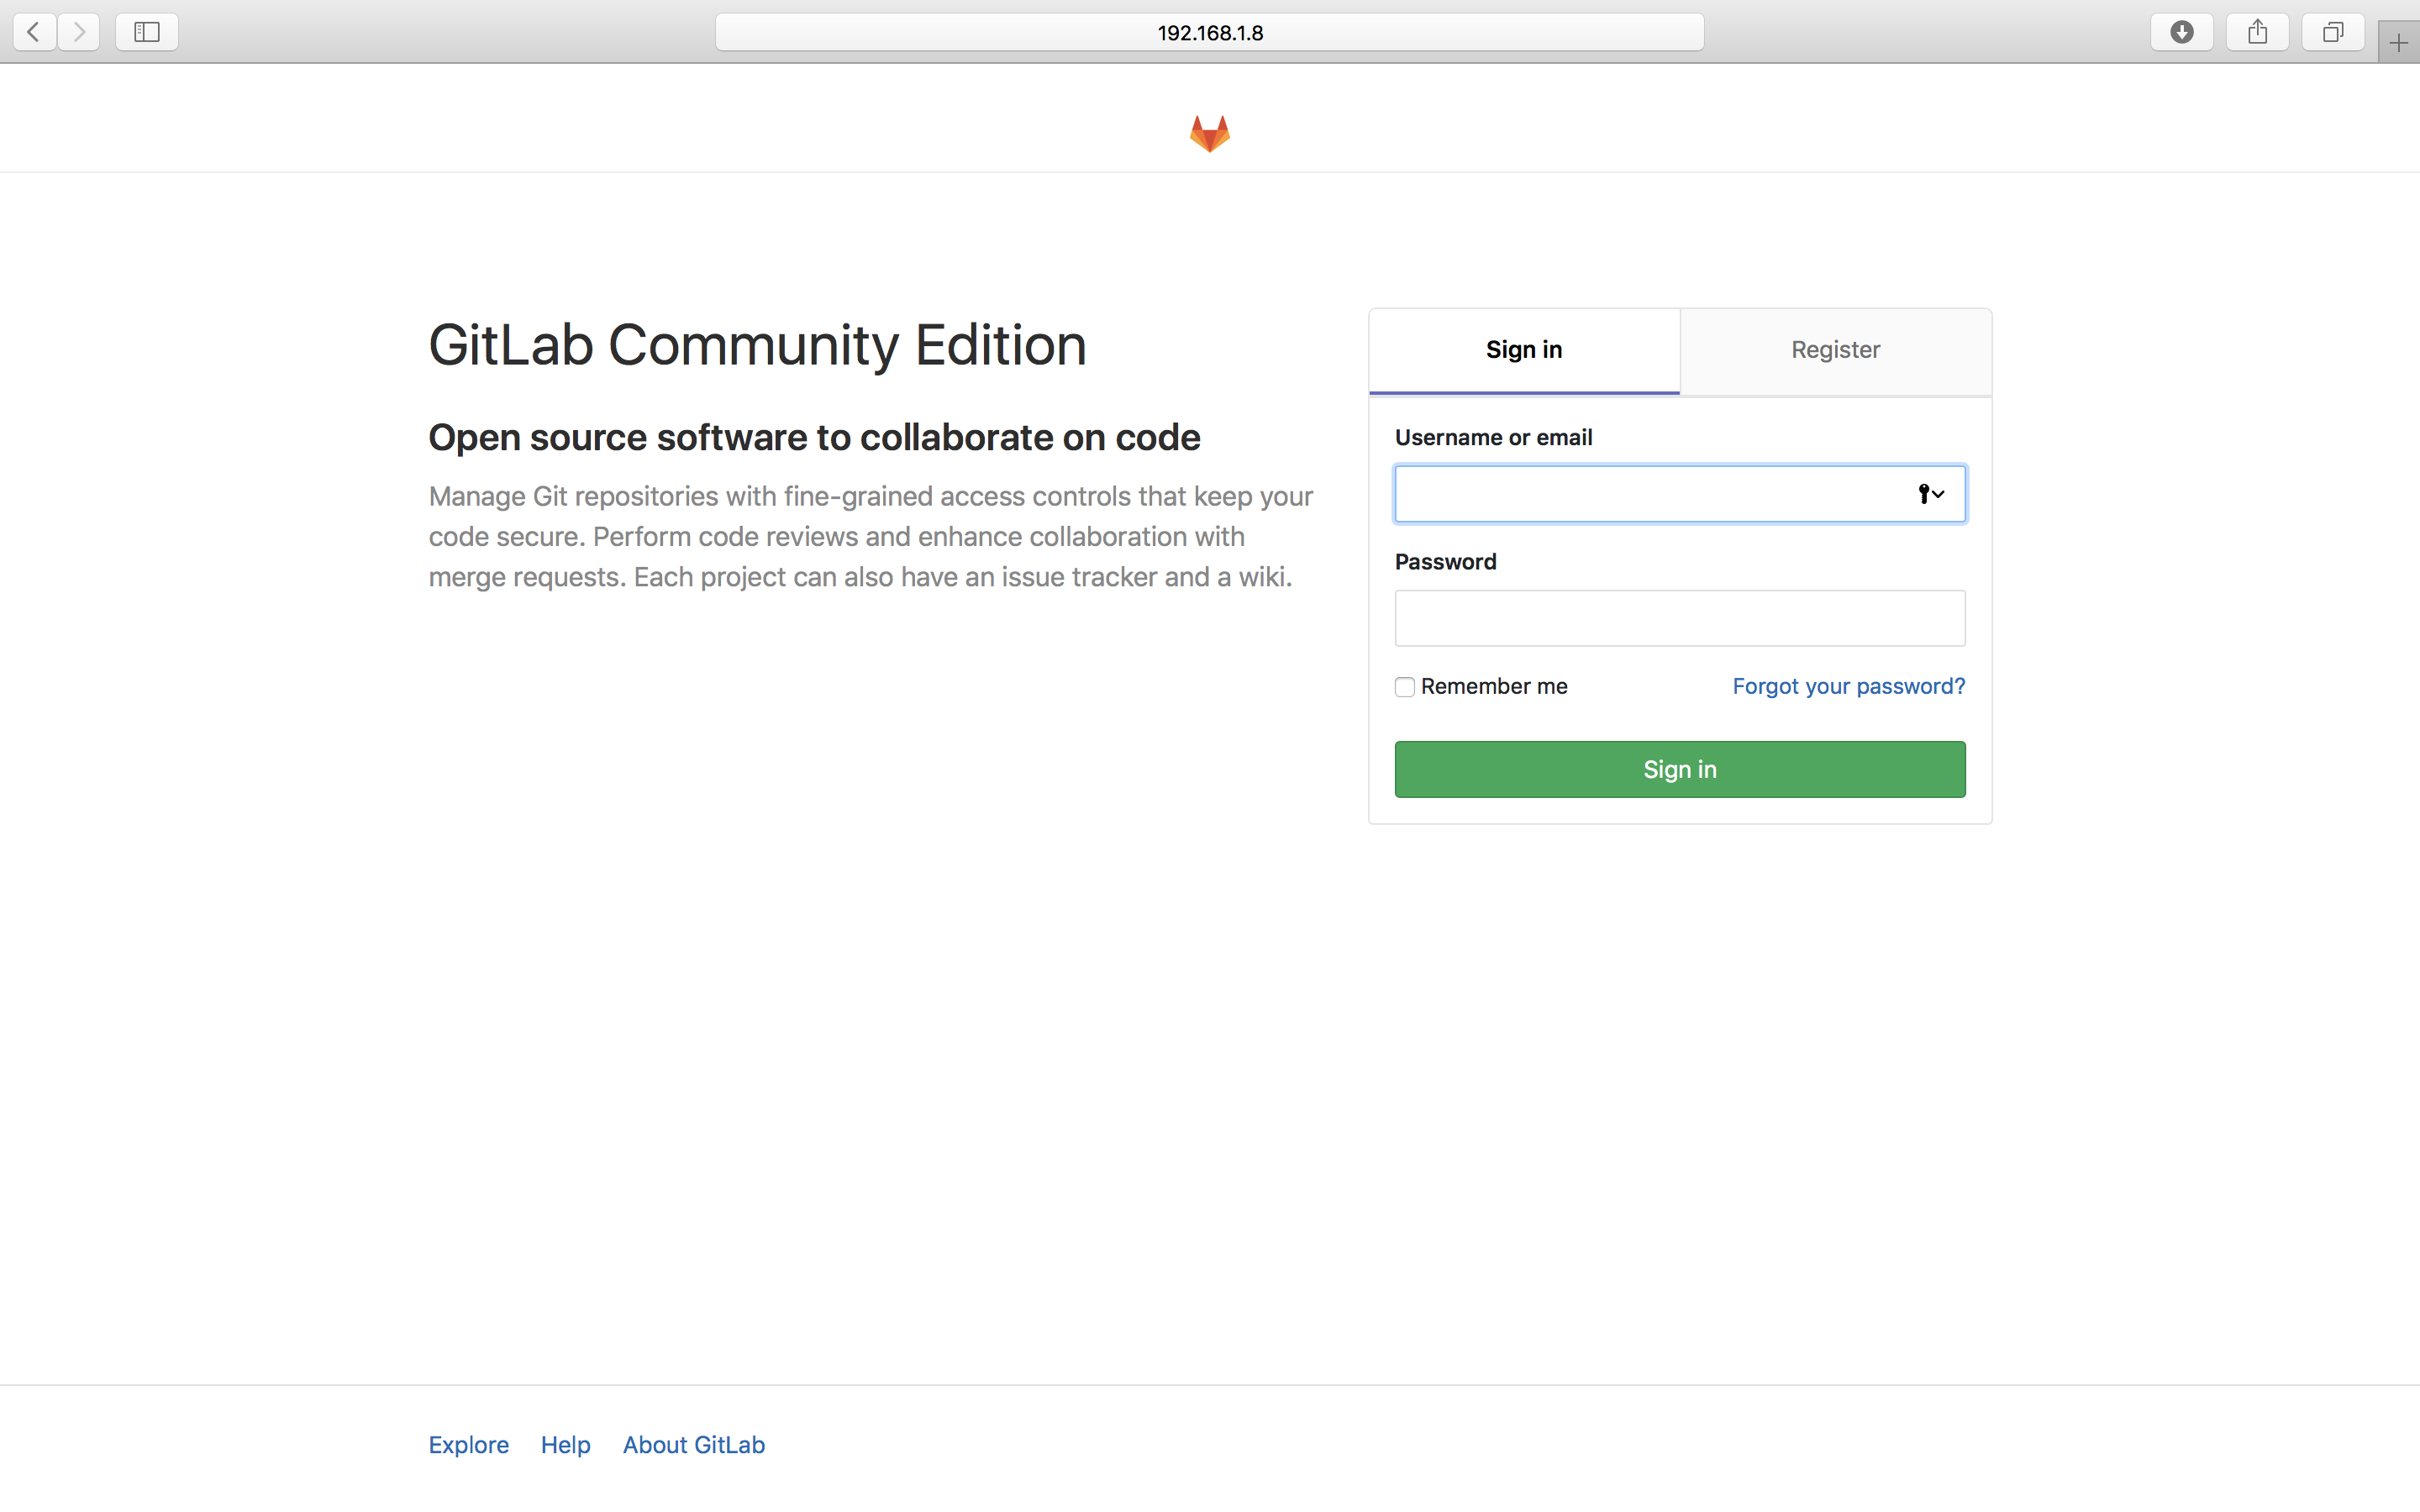Click the back navigation arrow
The image size is (2420, 1512).
[x=33, y=31]
